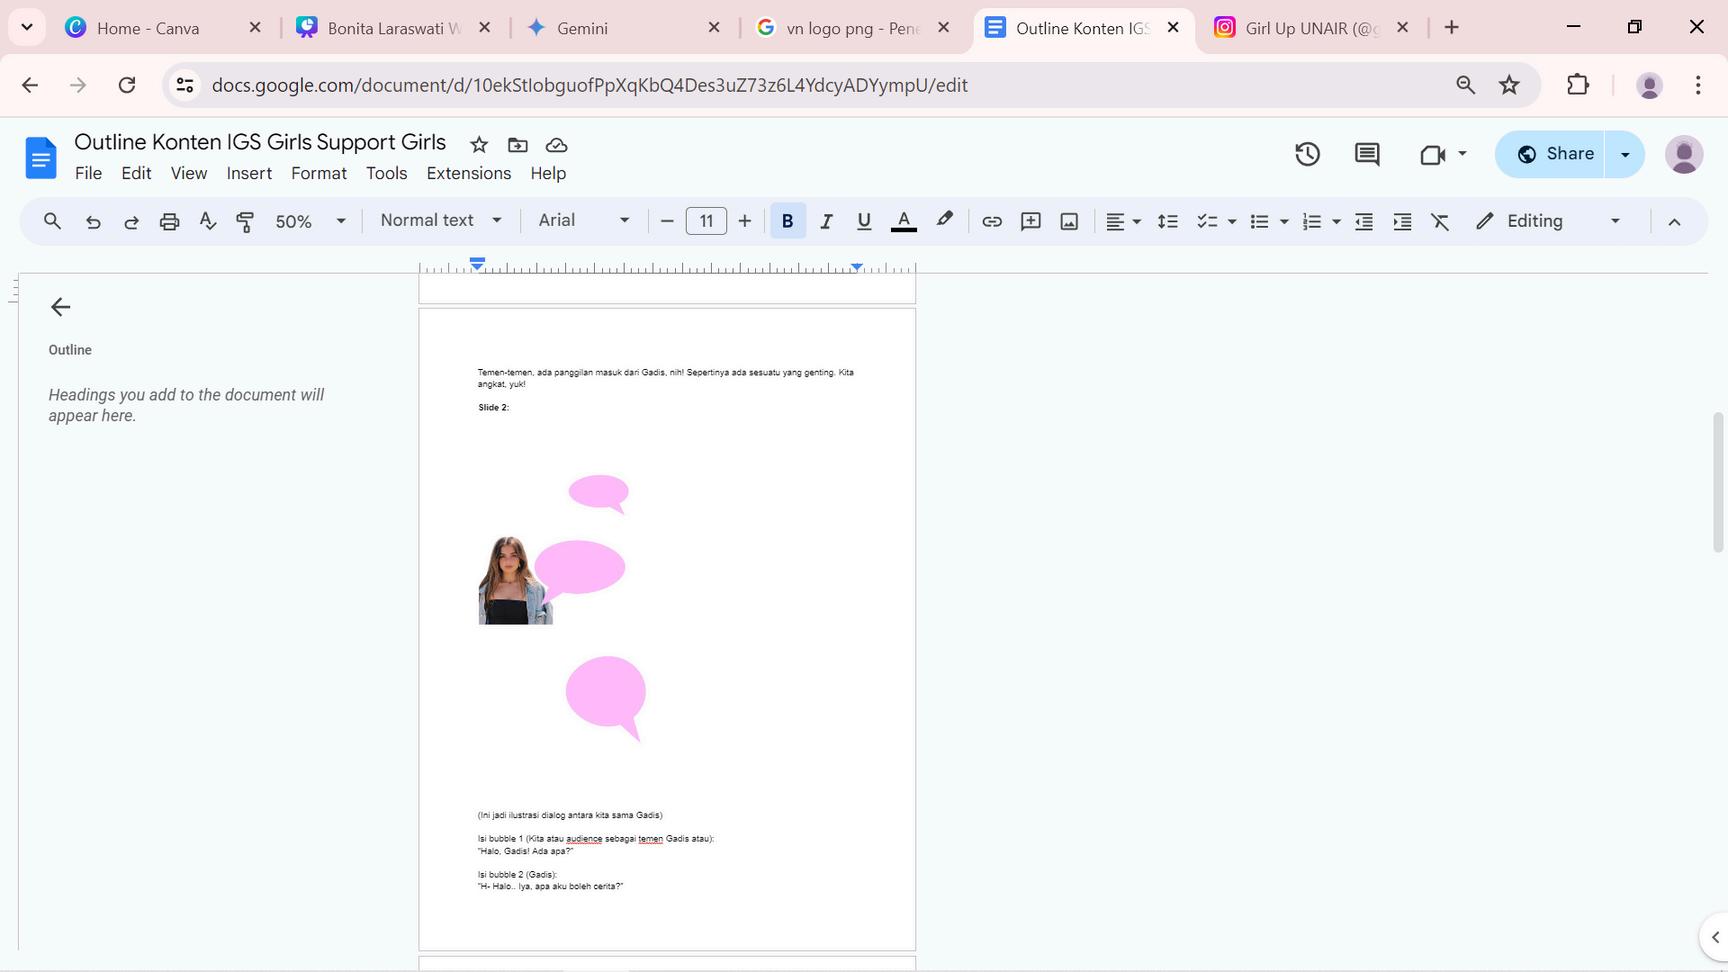This screenshot has height=972, width=1728.
Task: Expand the Normal text style dropdown
Action: 440,221
